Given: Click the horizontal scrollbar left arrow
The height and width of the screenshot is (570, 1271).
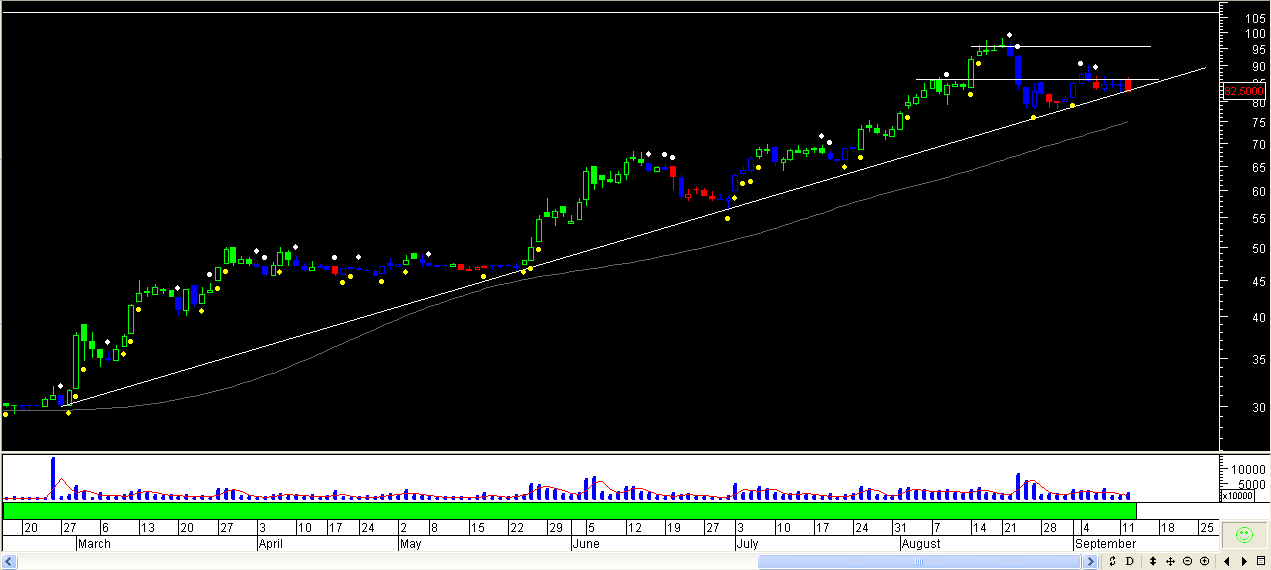Looking at the screenshot, I should (x=8, y=561).
